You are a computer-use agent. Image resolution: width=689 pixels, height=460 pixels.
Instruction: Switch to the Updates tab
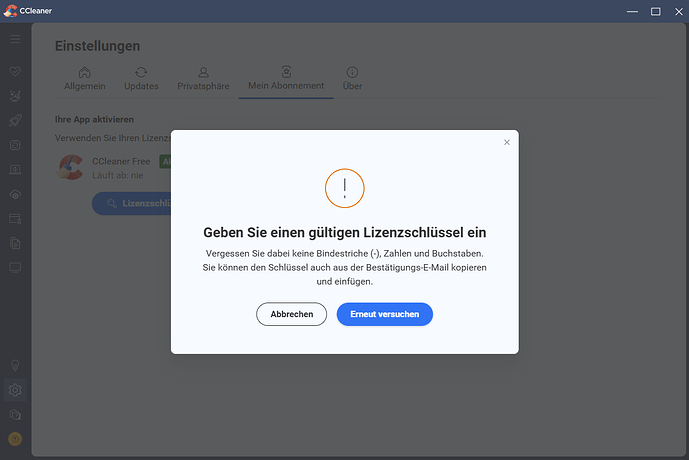141,79
